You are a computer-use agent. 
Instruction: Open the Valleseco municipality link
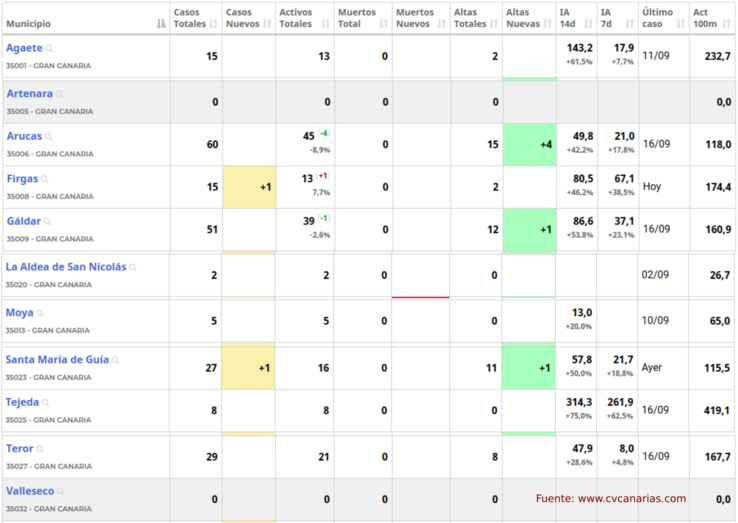[30, 491]
